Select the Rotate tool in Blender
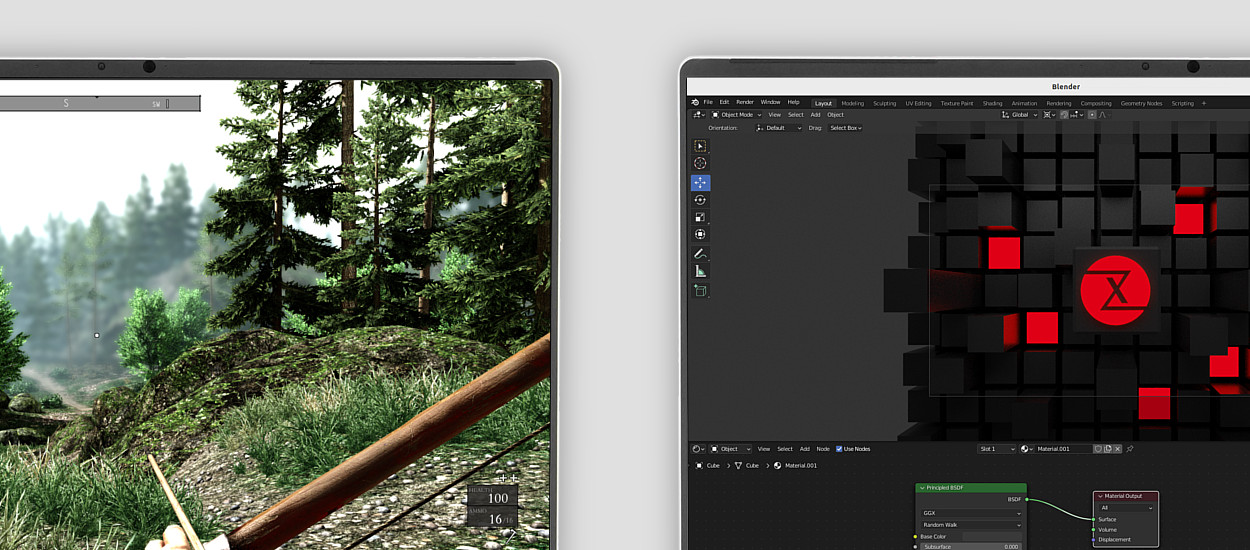1250x550 pixels. 700,200
